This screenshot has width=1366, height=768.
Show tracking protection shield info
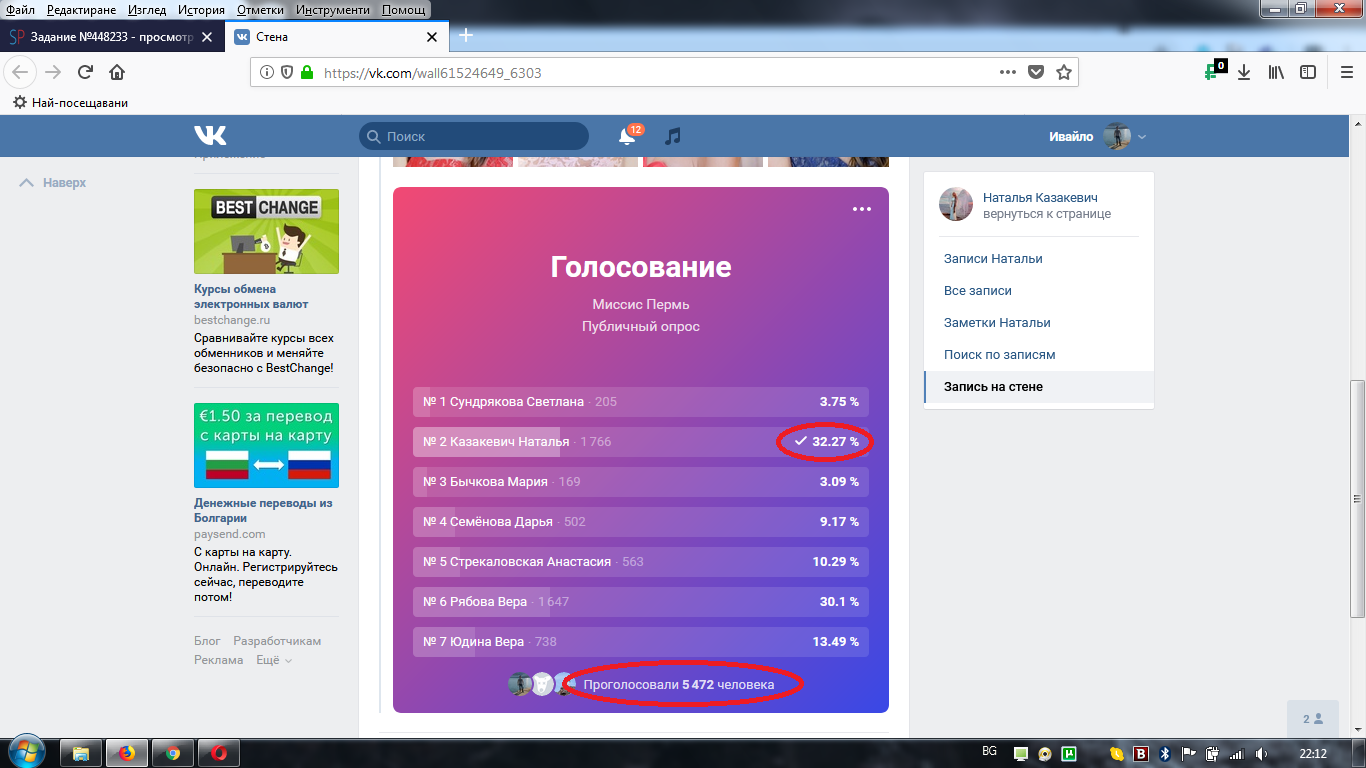point(286,72)
